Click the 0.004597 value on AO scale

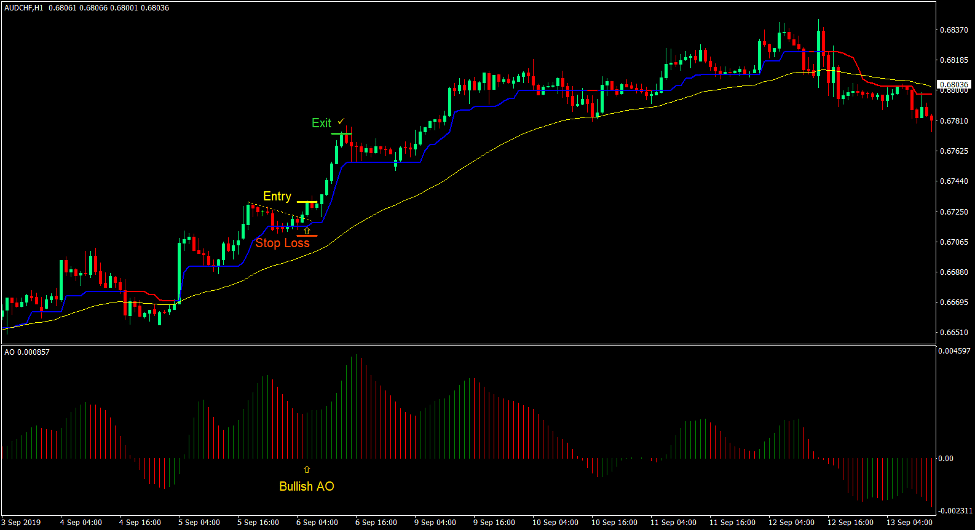[x=953, y=351]
